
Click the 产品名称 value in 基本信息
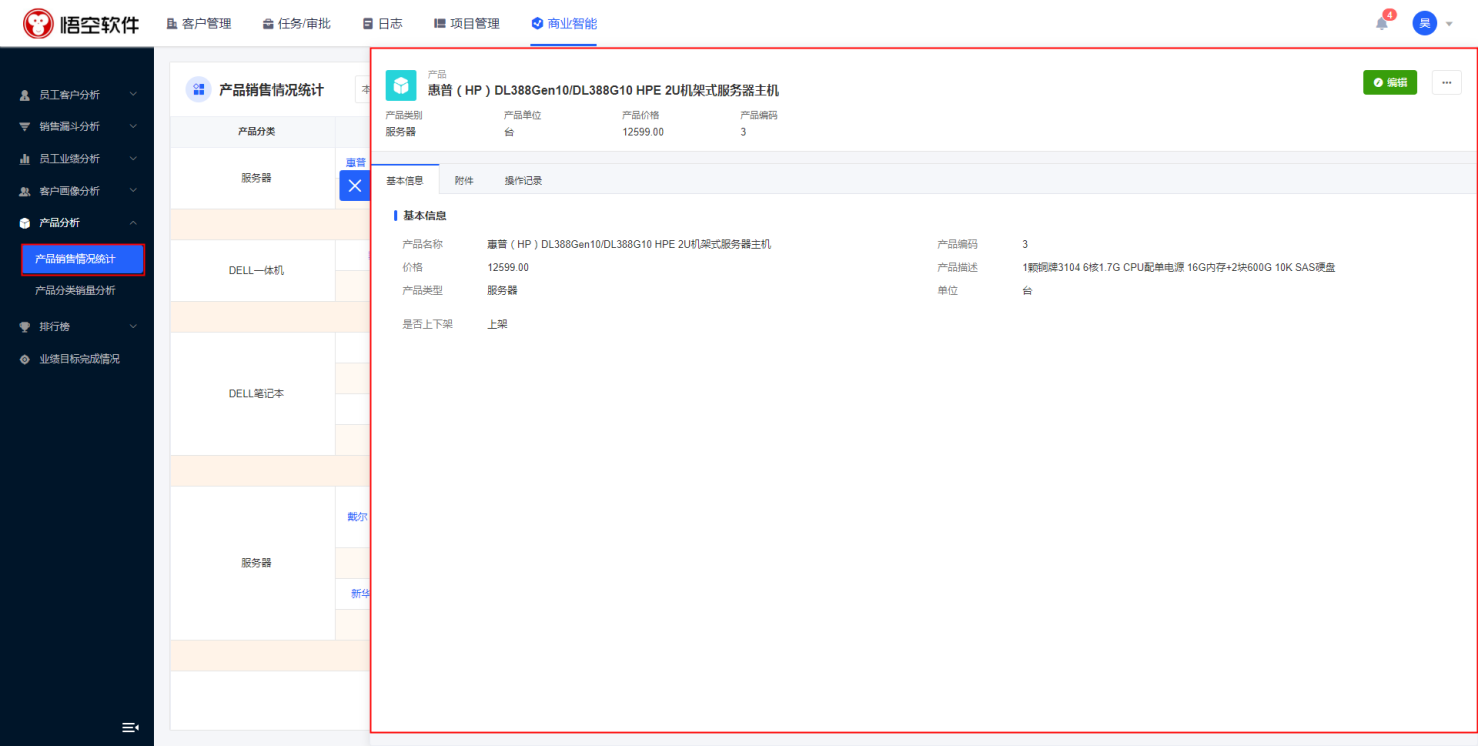pos(629,244)
